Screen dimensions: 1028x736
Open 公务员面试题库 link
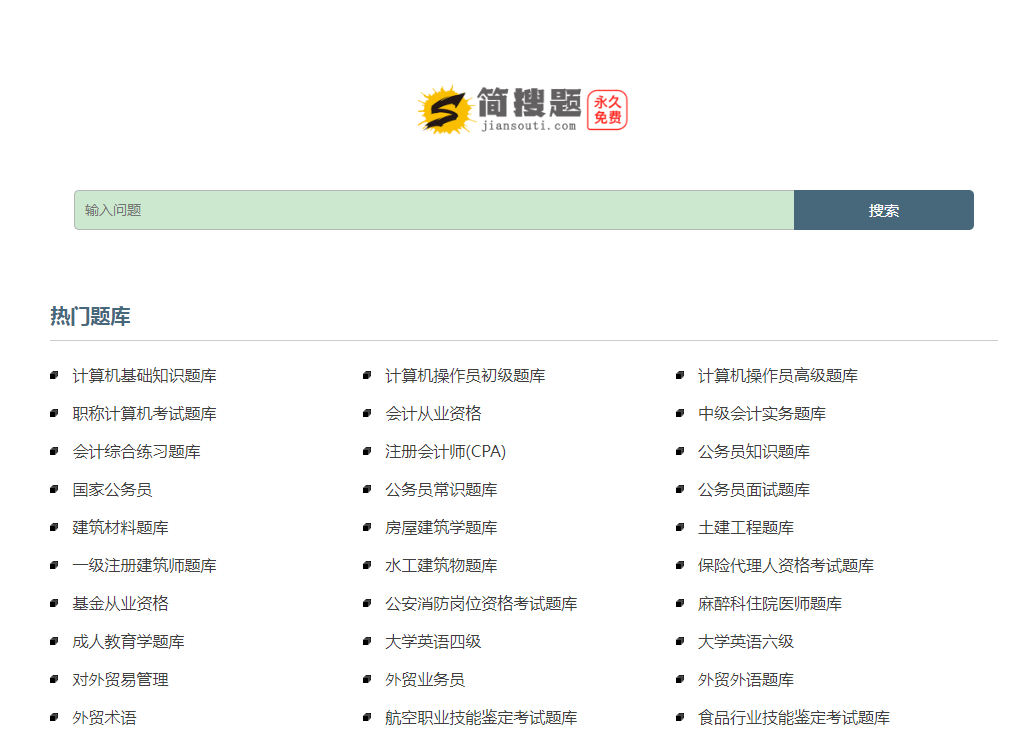753,490
